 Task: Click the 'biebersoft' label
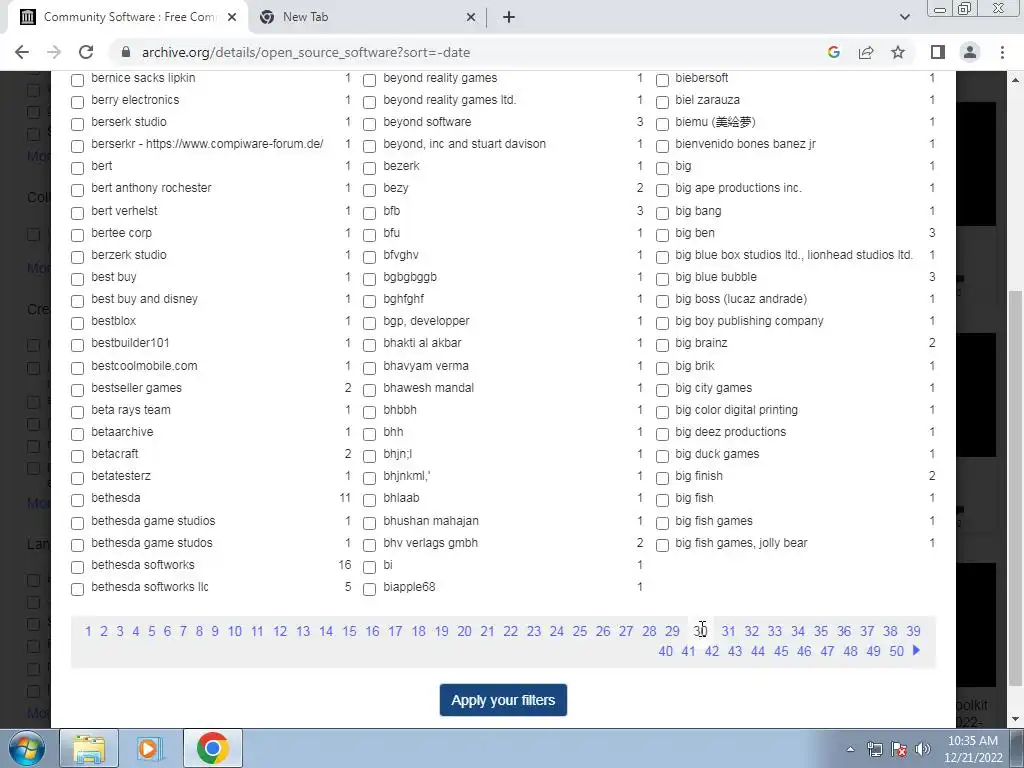(701, 78)
